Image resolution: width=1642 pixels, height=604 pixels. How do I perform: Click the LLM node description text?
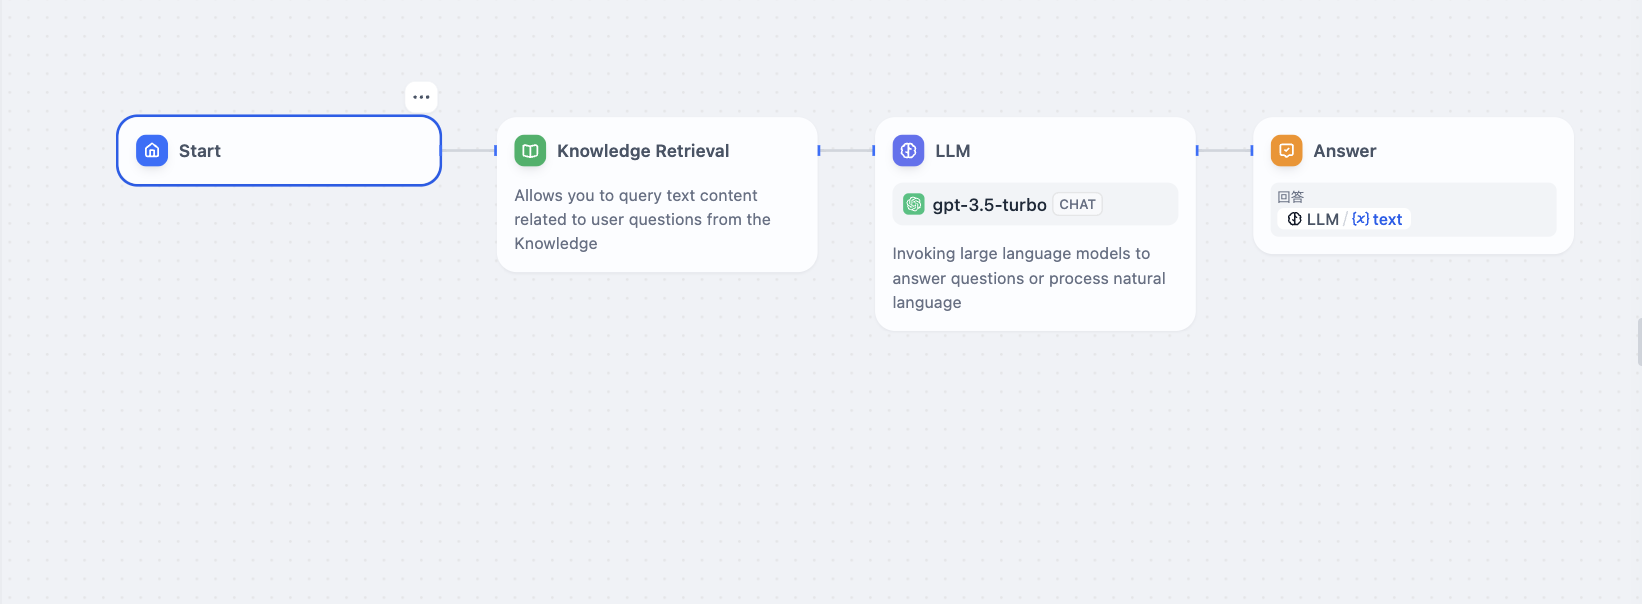(x=1028, y=278)
